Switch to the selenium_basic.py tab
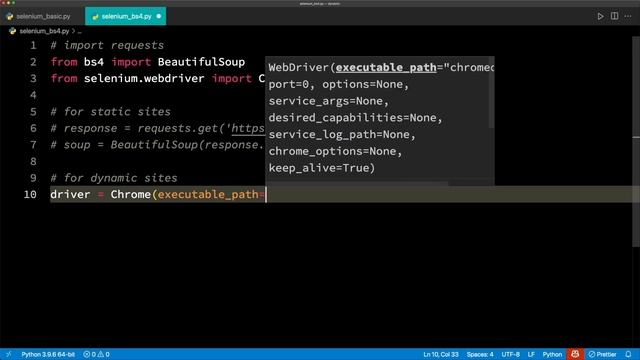This screenshot has height=360, width=640. [43, 16]
